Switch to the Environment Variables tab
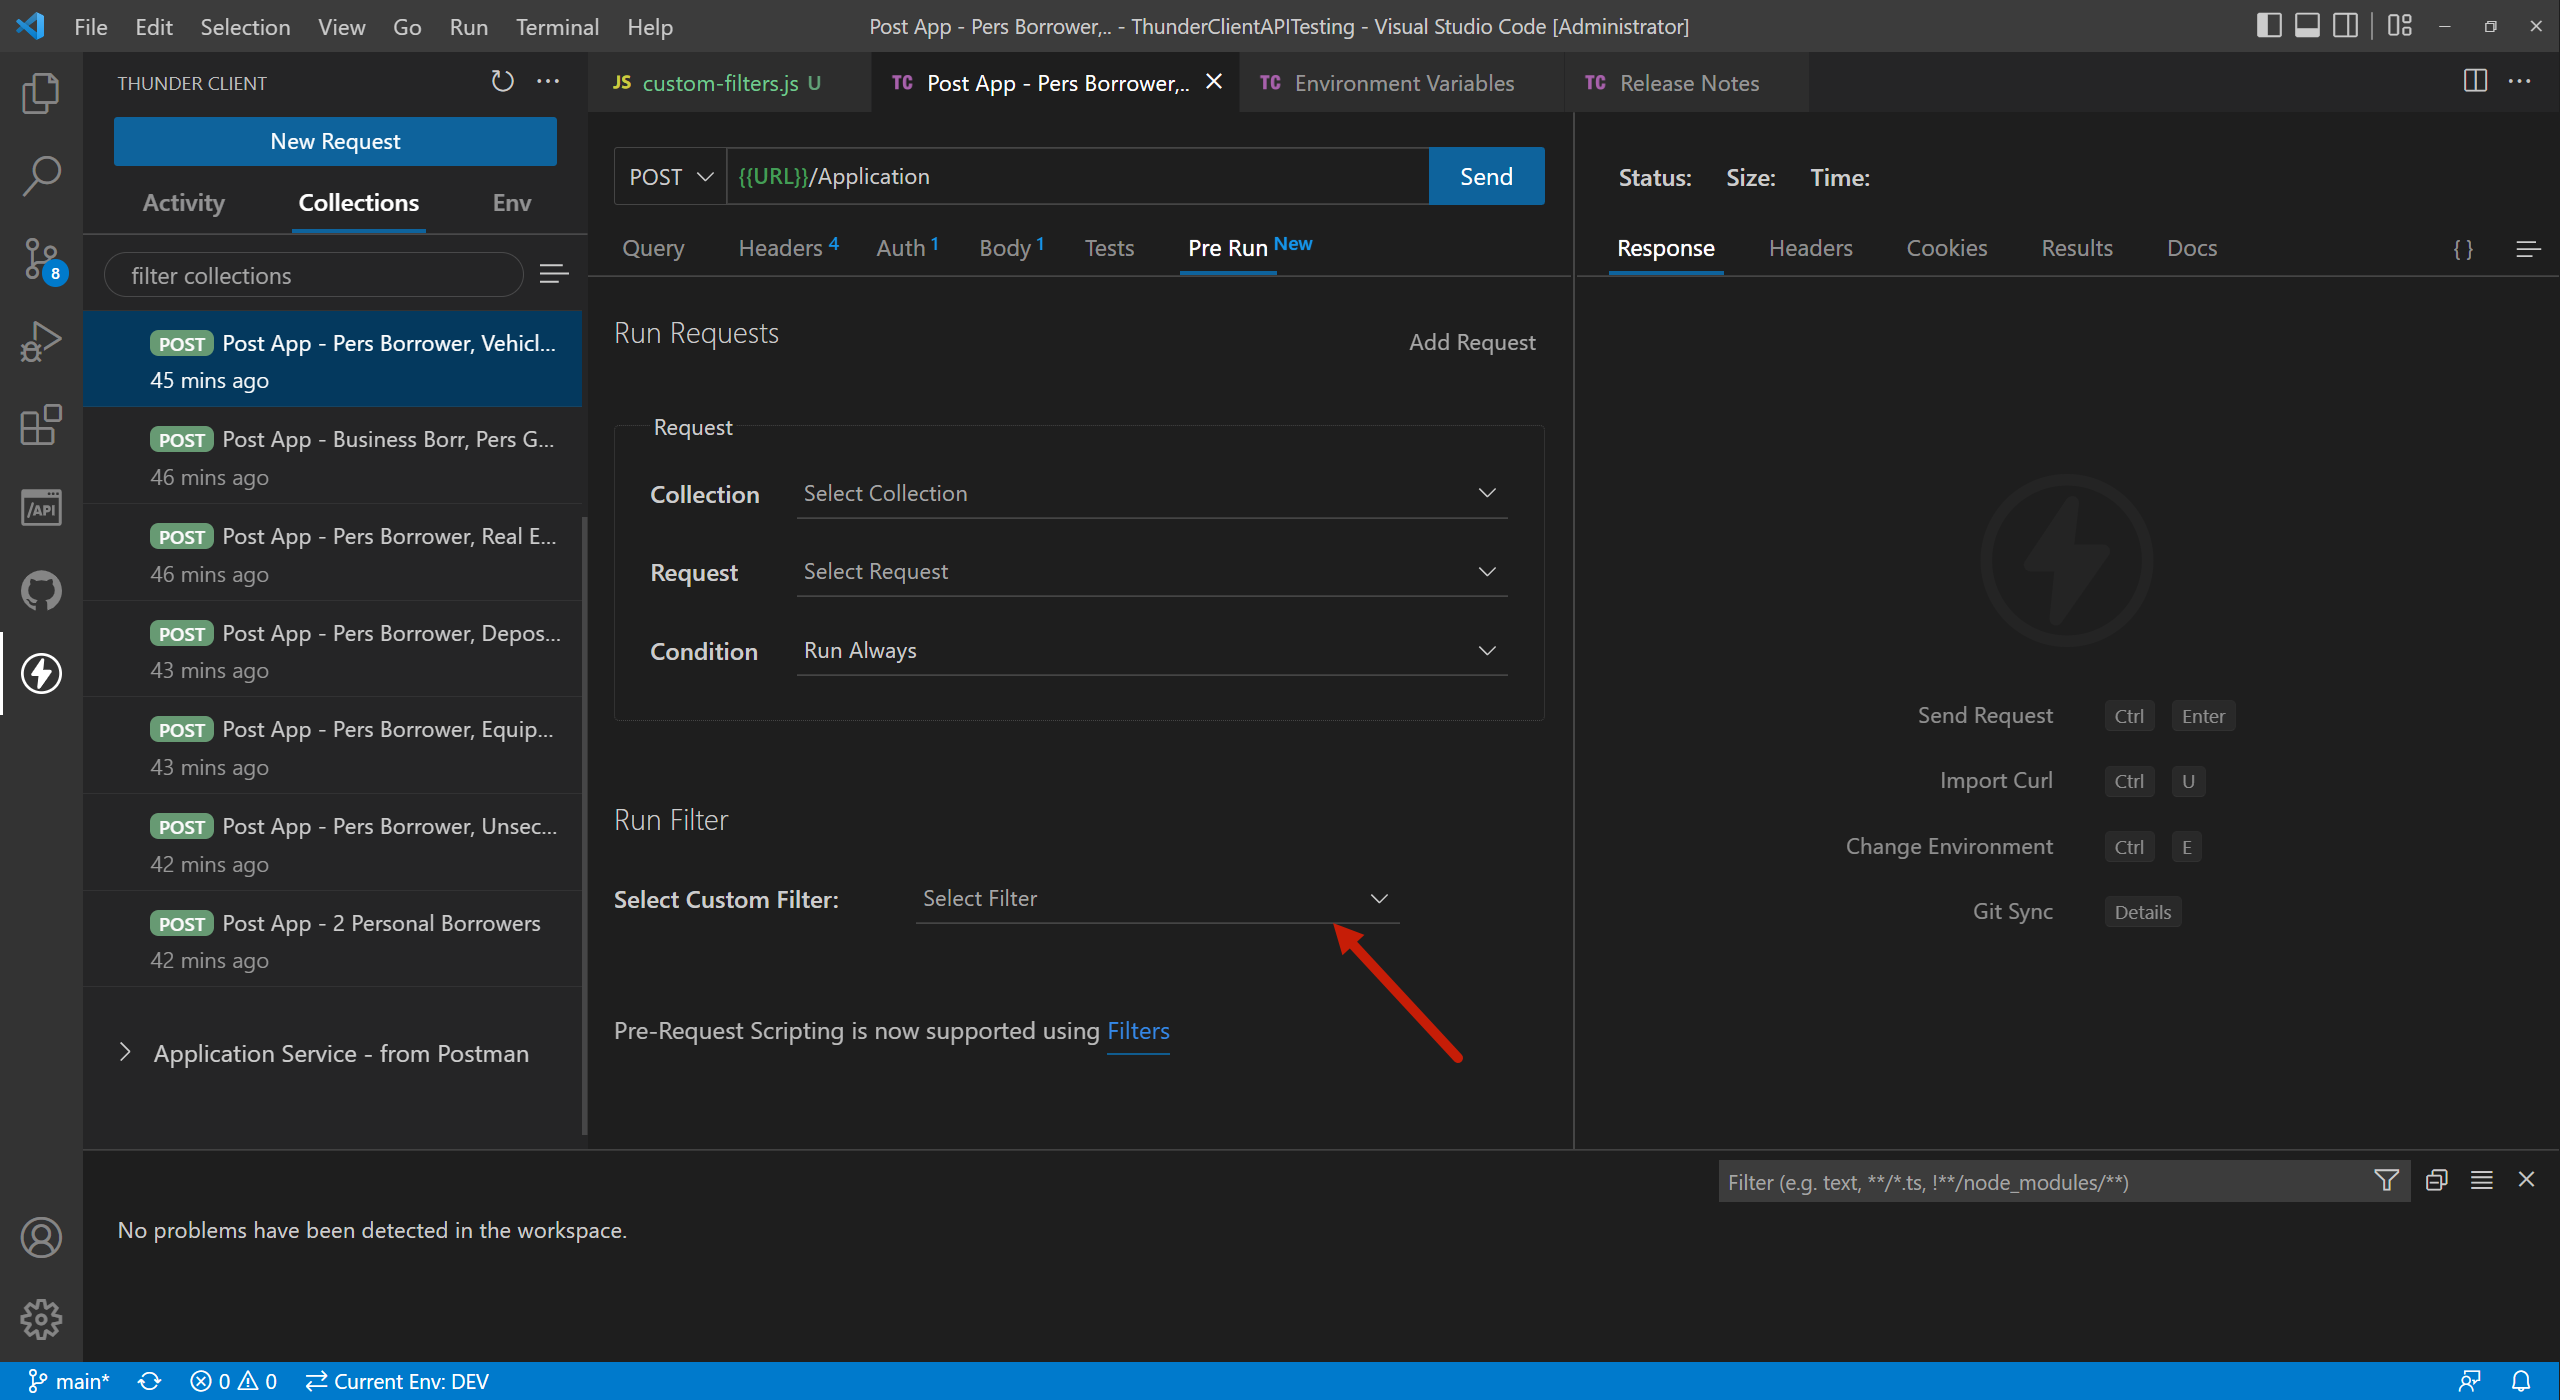Screen dimensions: 2560x1400 pyautogui.click(x=1403, y=83)
